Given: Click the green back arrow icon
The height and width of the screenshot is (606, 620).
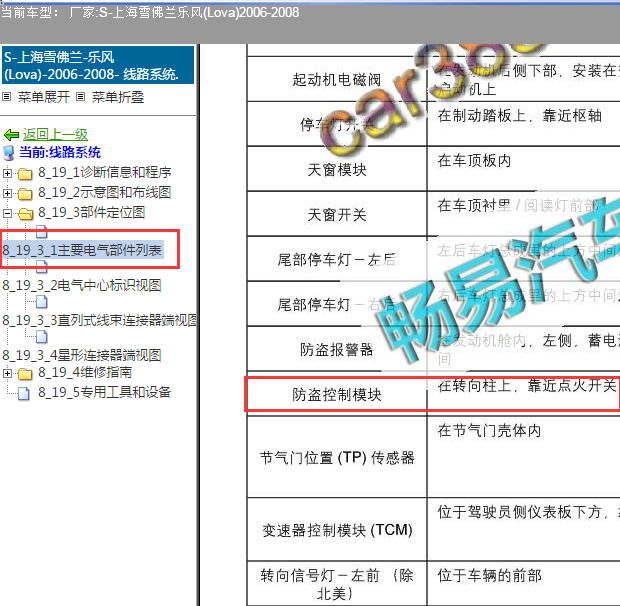Looking at the screenshot, I should (11, 135).
